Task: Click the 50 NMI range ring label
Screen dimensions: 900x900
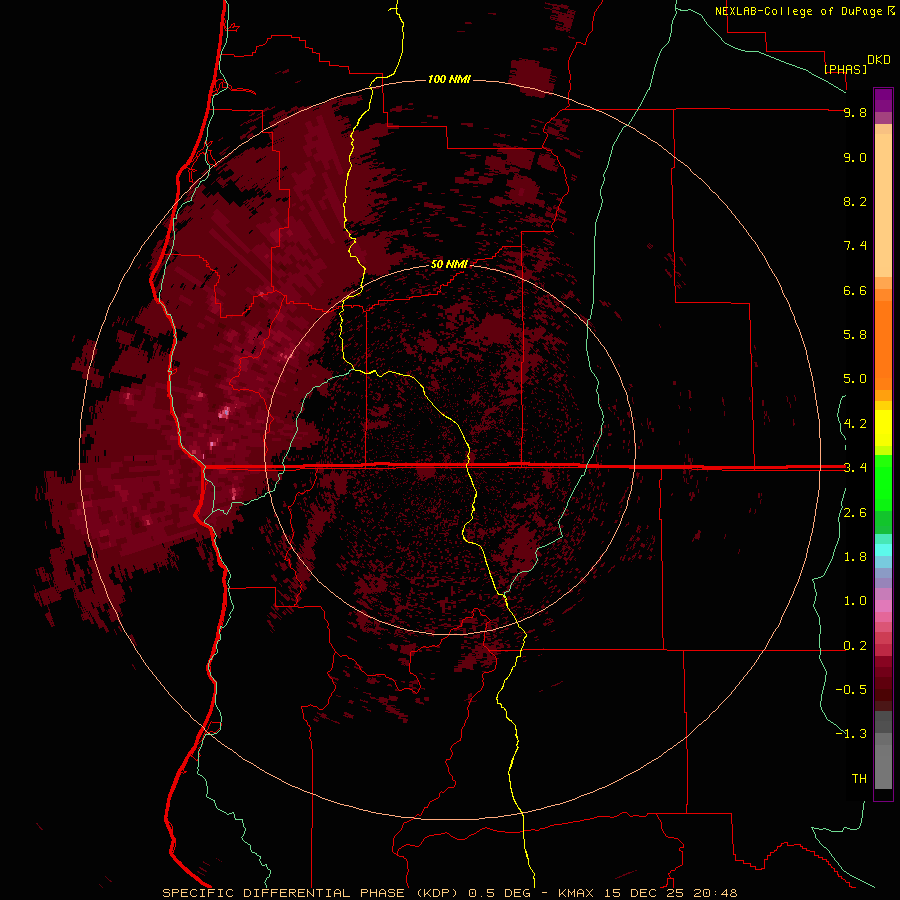Action: tap(449, 264)
